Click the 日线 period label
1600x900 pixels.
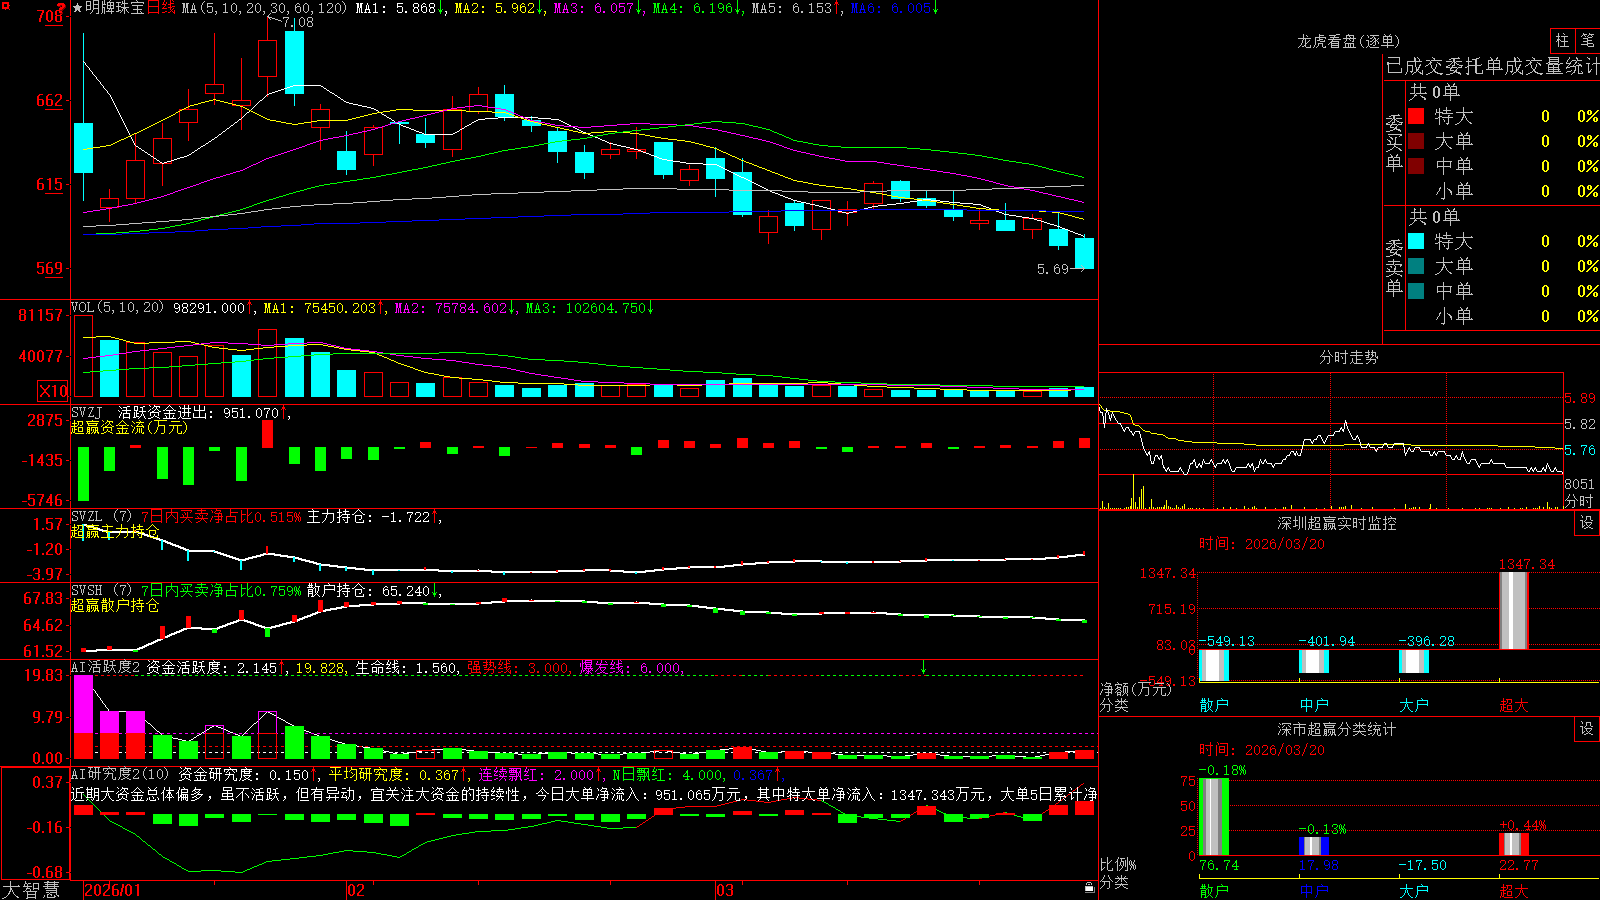(x=161, y=8)
